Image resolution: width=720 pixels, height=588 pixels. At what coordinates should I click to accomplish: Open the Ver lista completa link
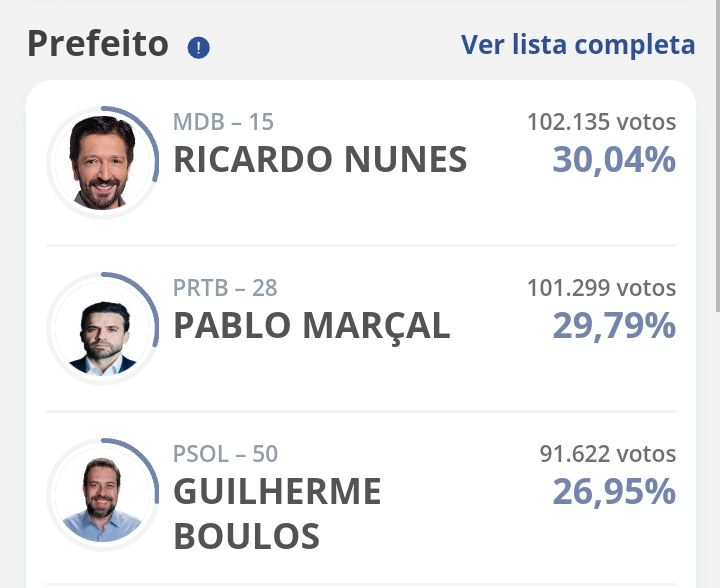(x=578, y=45)
